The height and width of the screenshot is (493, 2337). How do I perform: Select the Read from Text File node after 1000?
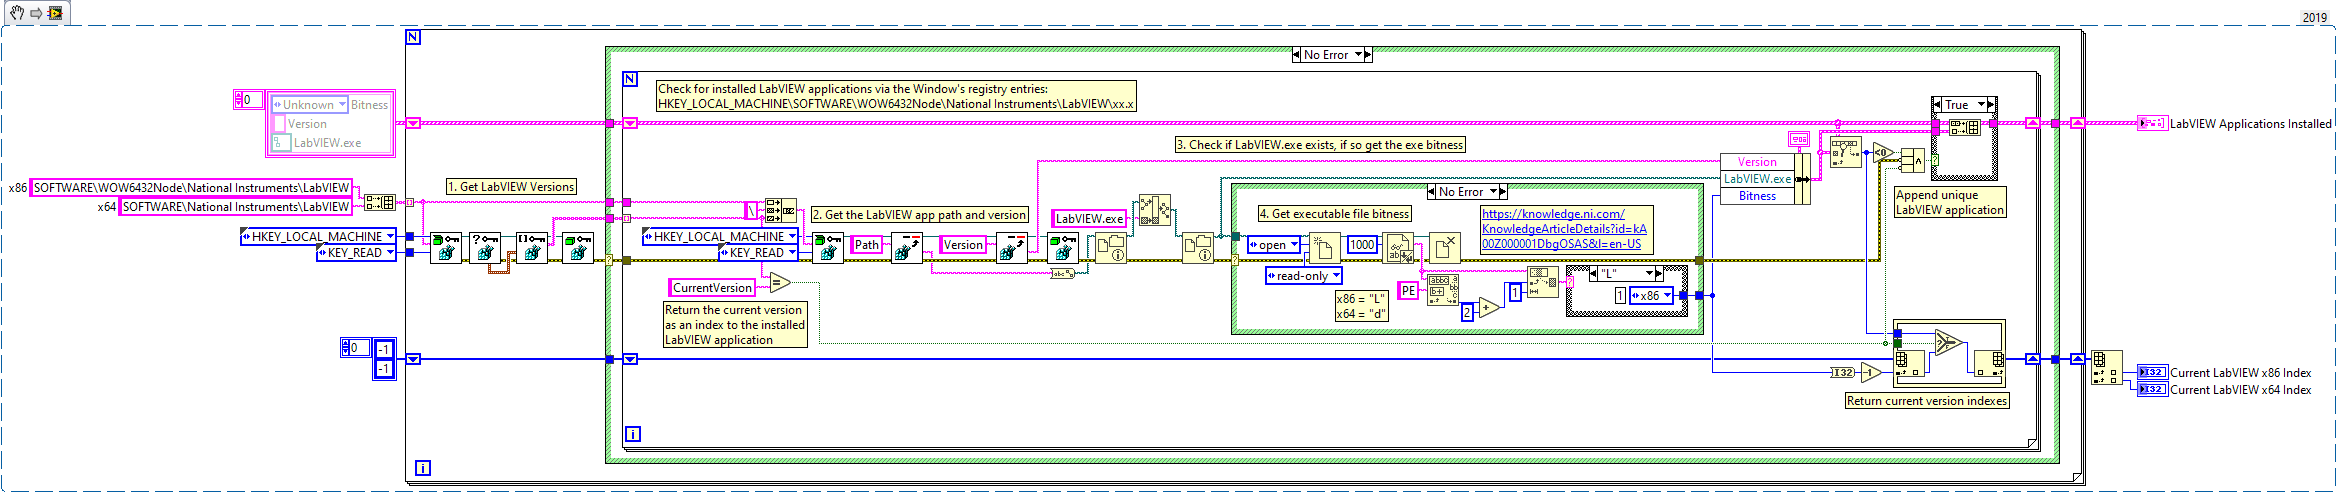1399,247
